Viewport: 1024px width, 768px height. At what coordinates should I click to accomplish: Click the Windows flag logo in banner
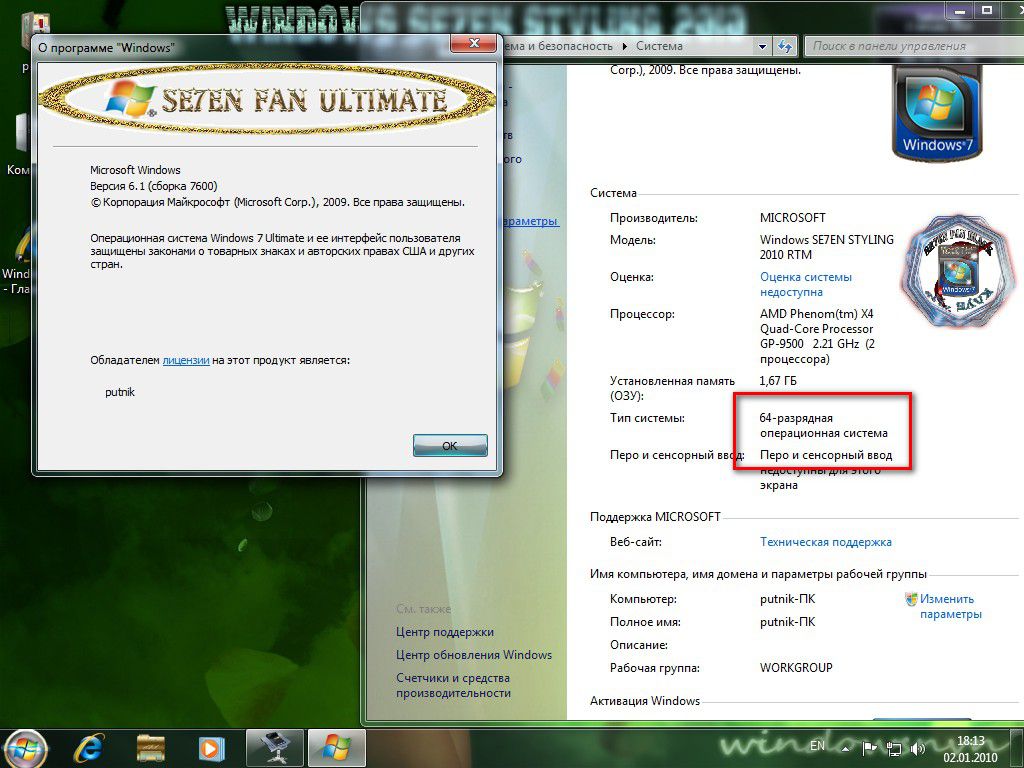[131, 99]
